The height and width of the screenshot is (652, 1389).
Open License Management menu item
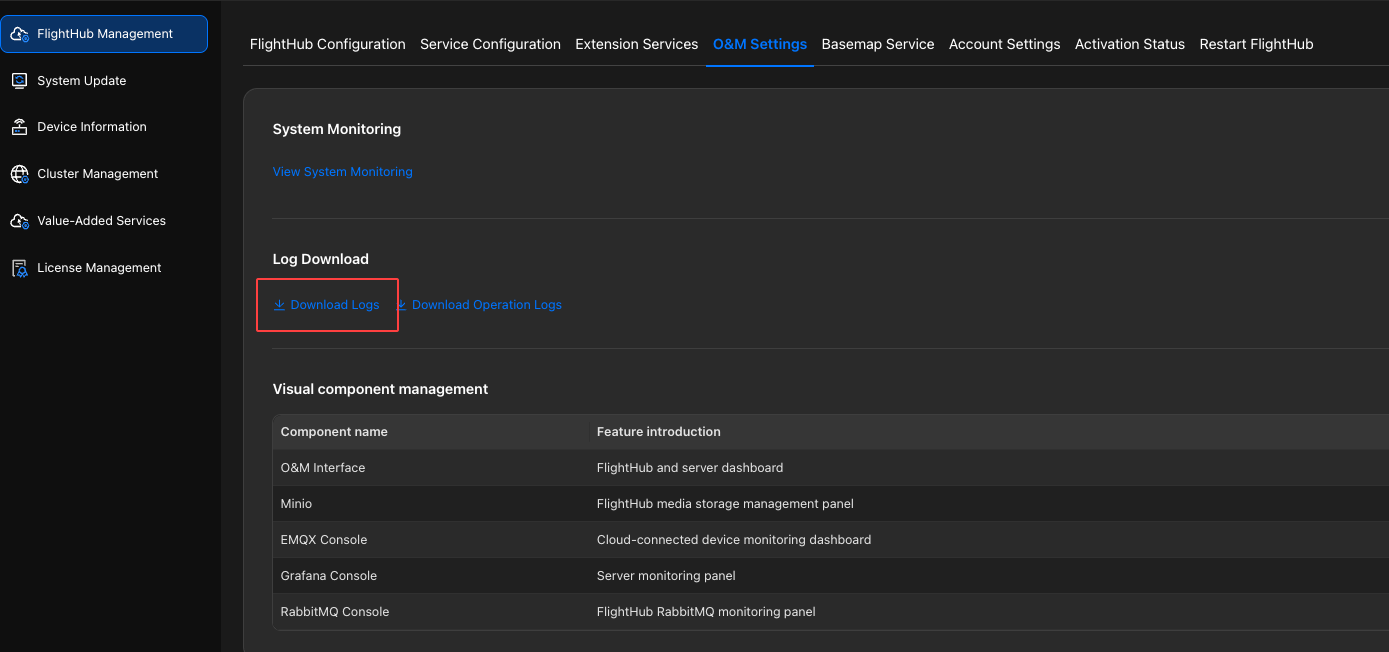point(99,268)
